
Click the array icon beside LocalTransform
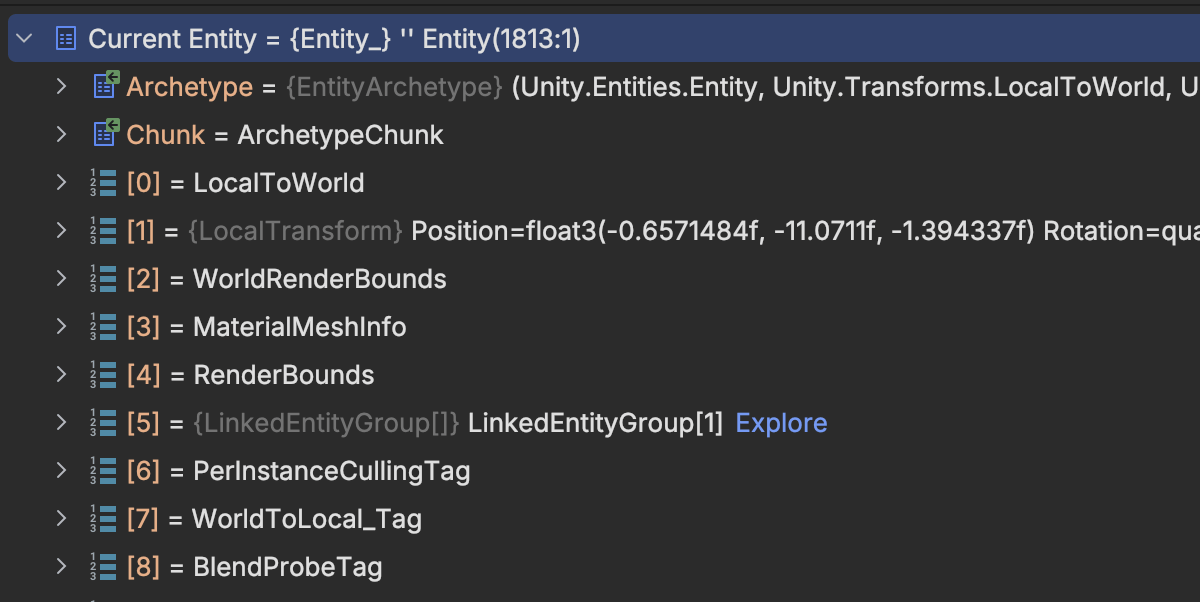point(103,231)
